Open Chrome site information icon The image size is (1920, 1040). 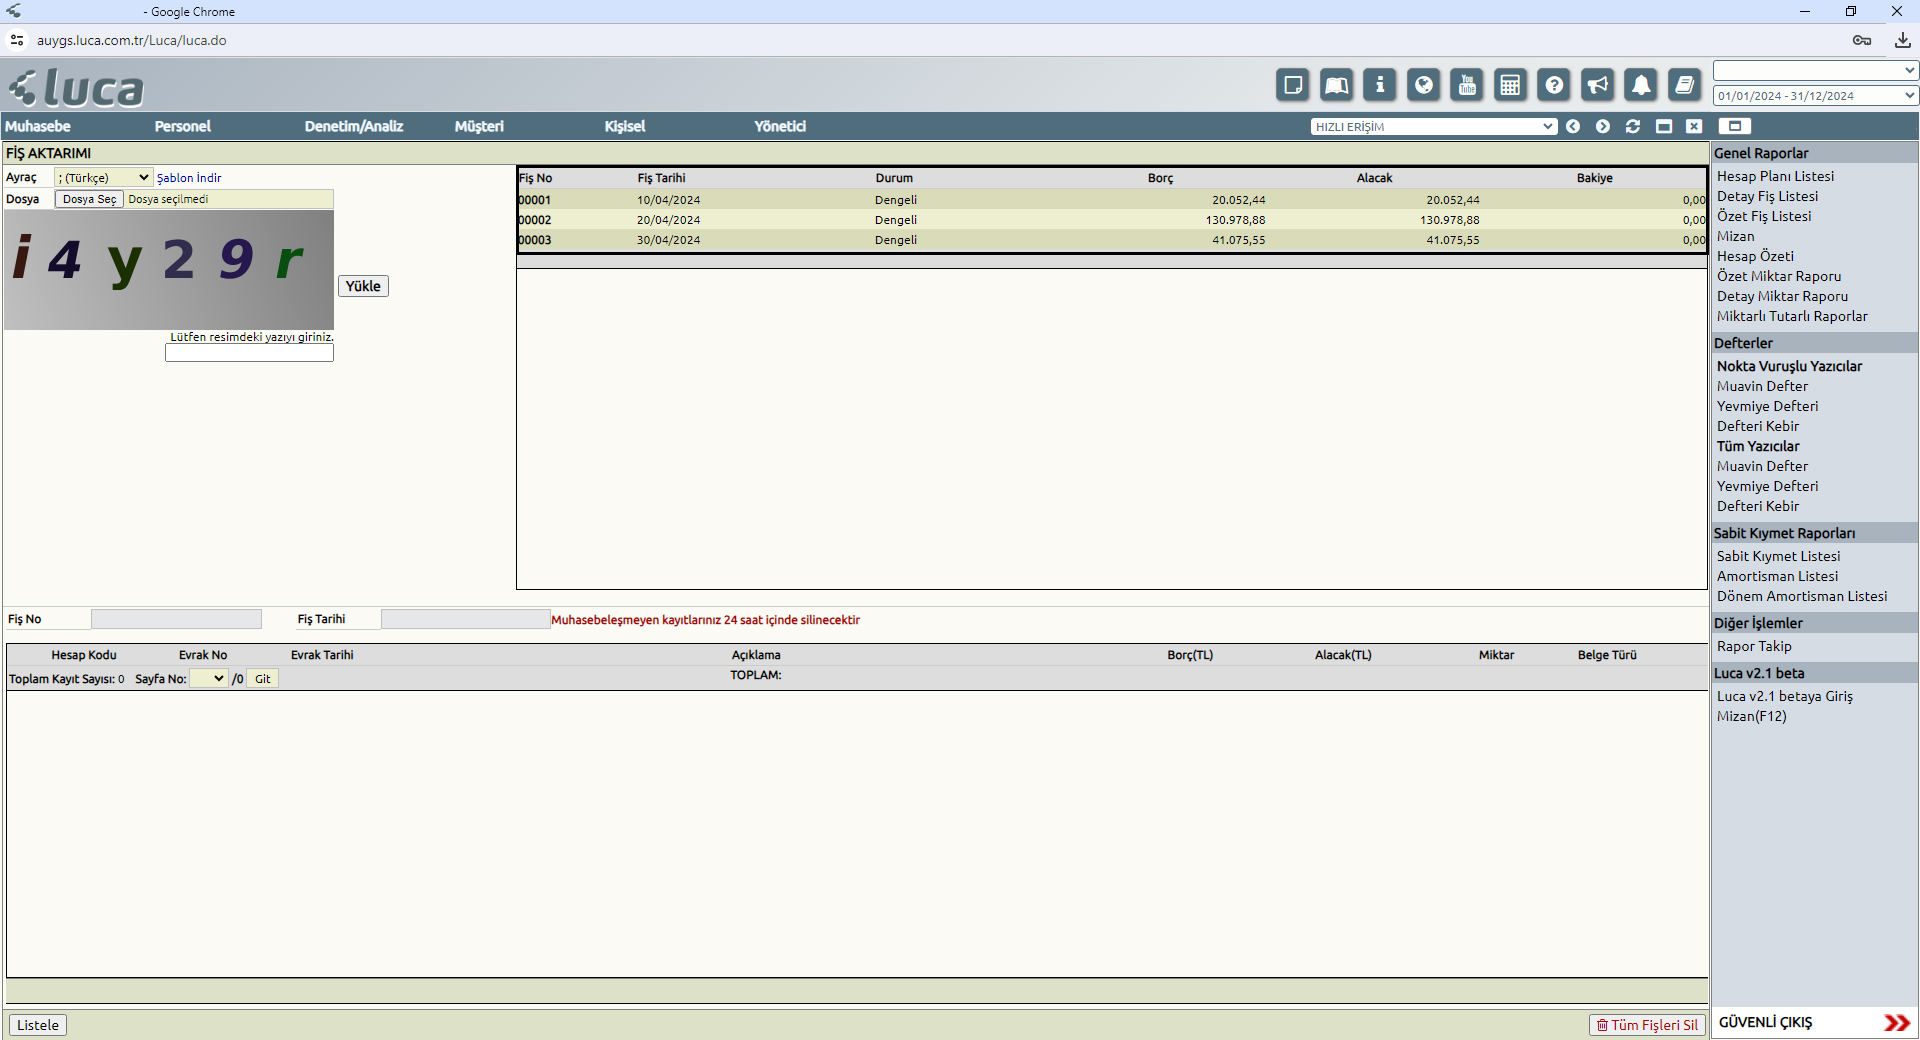click(x=16, y=40)
